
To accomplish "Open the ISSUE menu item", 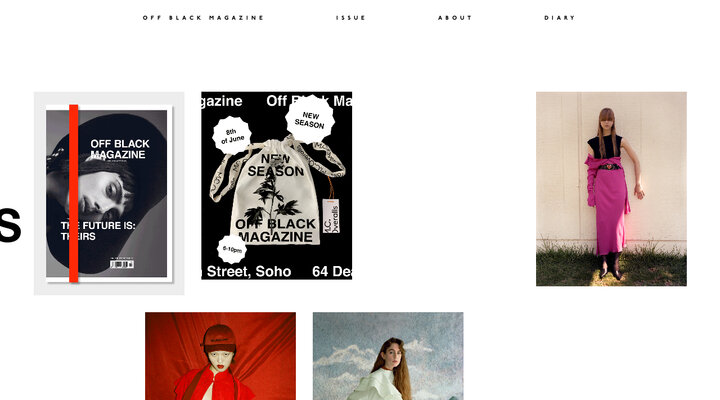I will [350, 18].
